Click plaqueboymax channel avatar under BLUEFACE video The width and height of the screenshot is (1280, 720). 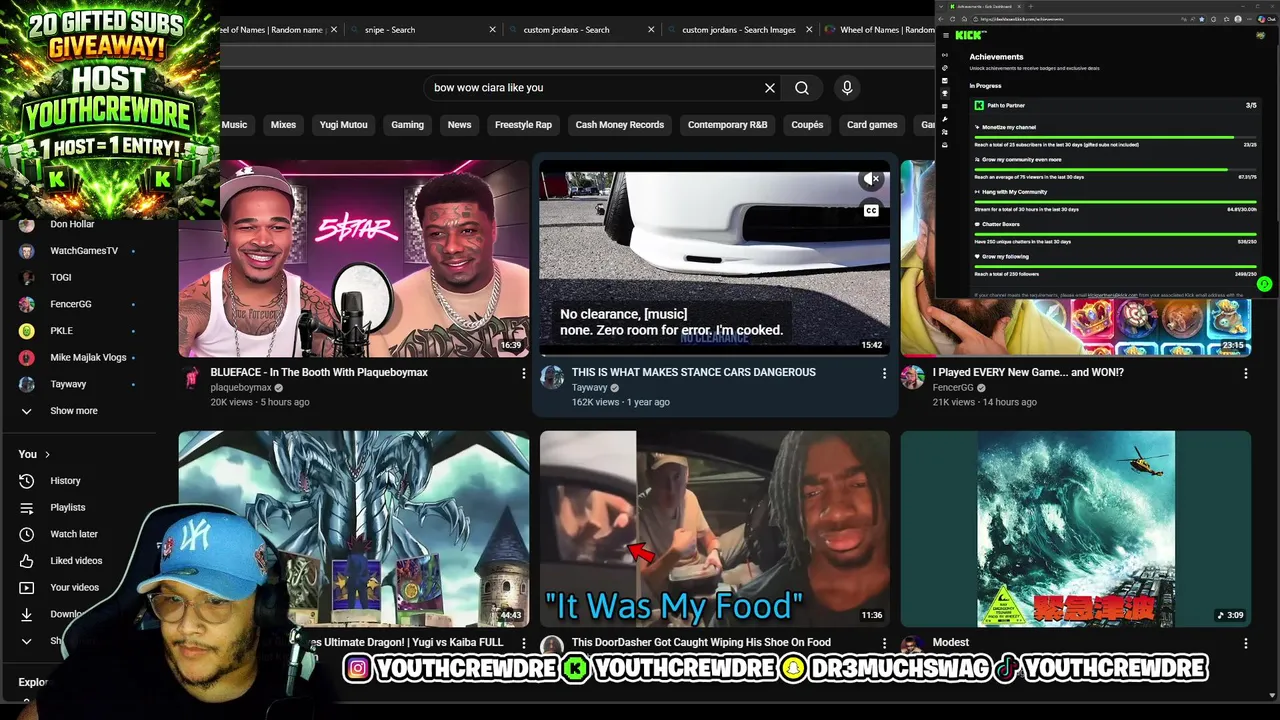190,377
